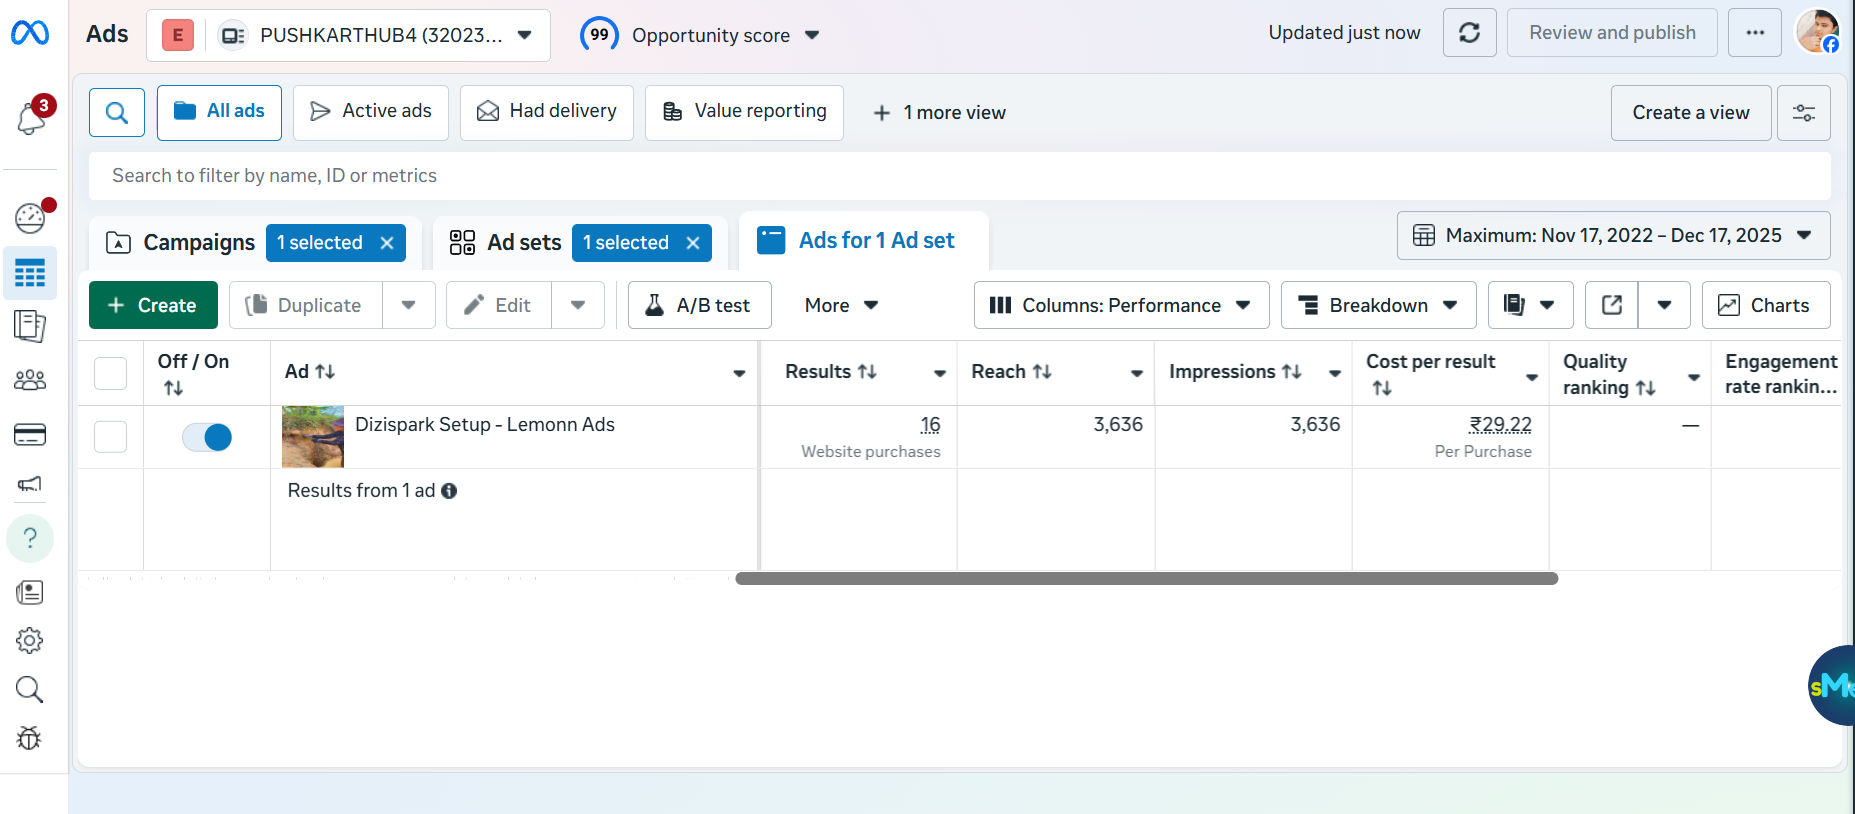Tick the select-all checkbox in table header
This screenshot has height=814, width=1855.
pyautogui.click(x=110, y=373)
